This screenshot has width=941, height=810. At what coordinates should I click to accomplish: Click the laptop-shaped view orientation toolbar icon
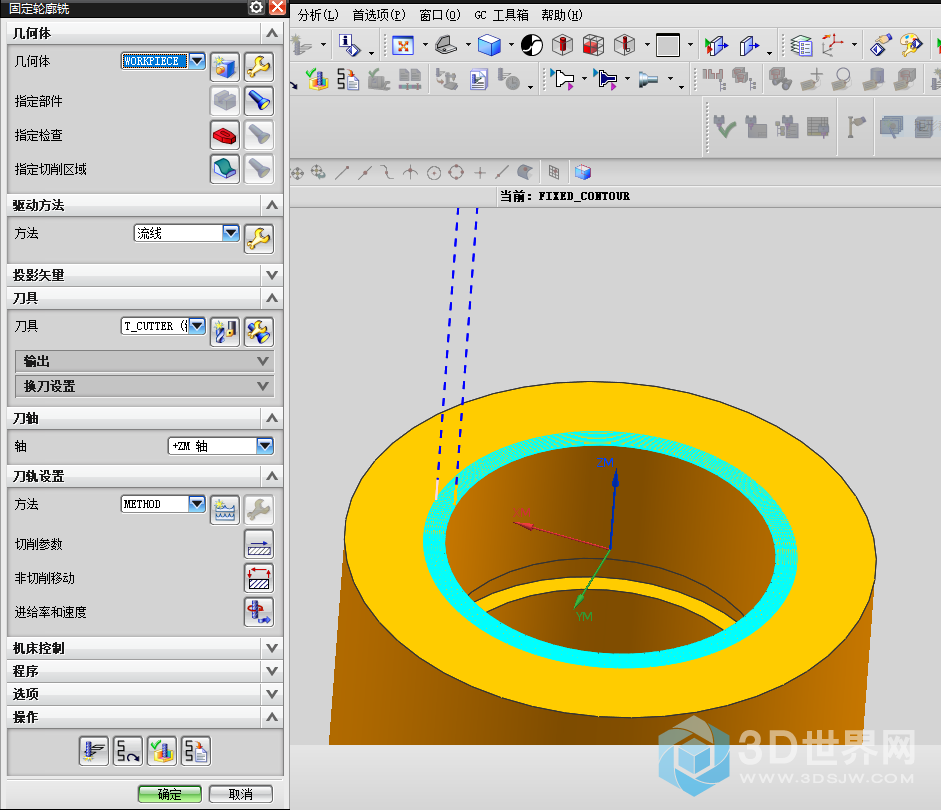click(x=446, y=45)
